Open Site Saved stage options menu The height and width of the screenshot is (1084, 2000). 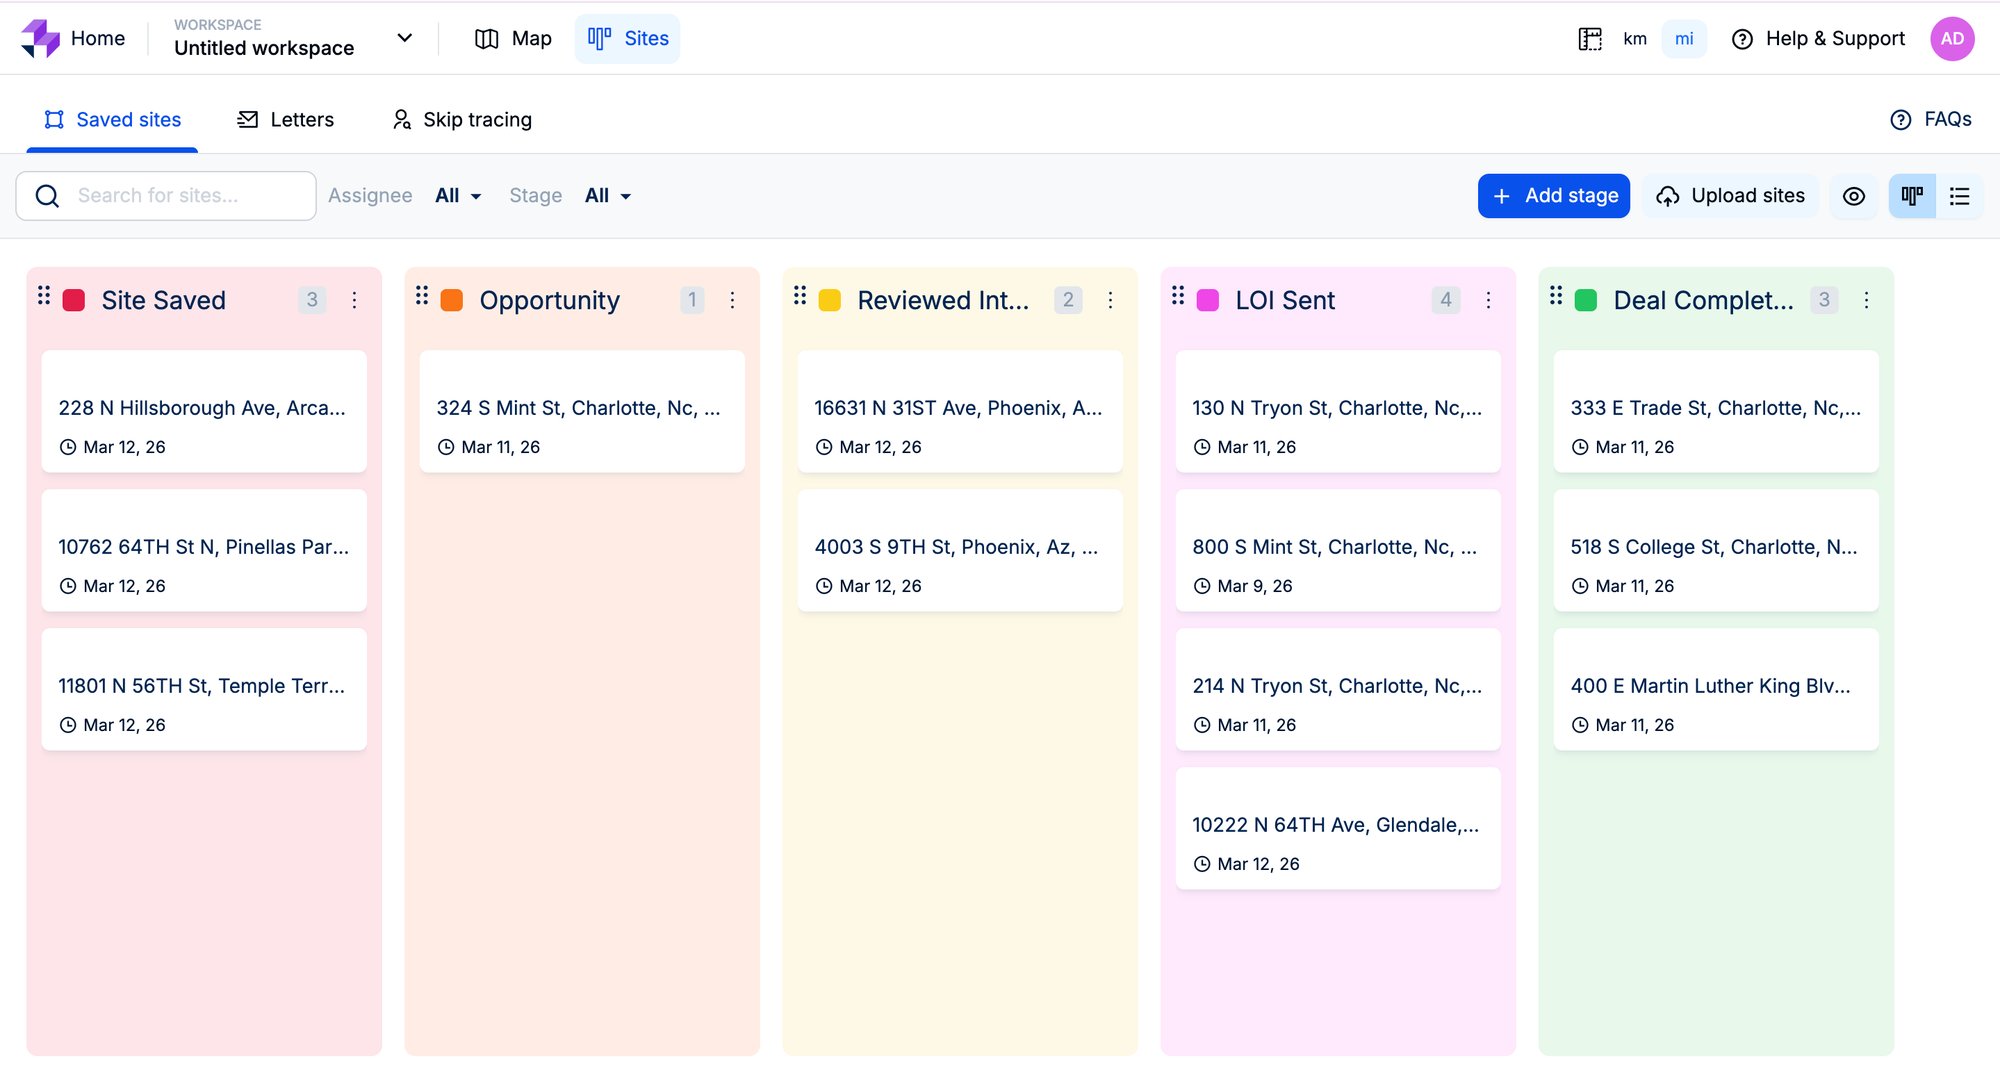click(354, 300)
